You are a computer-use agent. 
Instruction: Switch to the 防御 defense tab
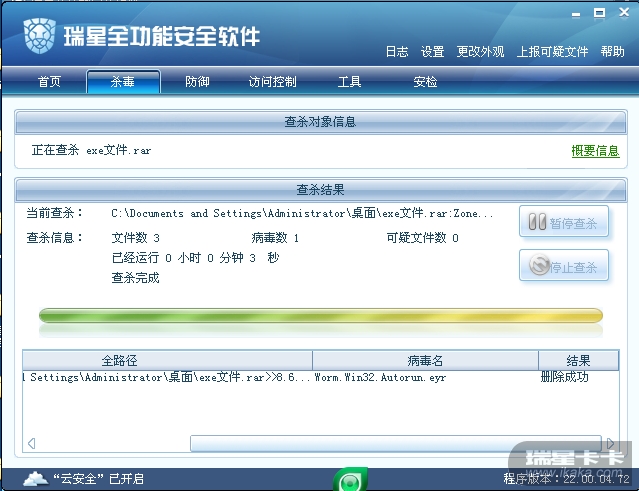(x=197, y=82)
